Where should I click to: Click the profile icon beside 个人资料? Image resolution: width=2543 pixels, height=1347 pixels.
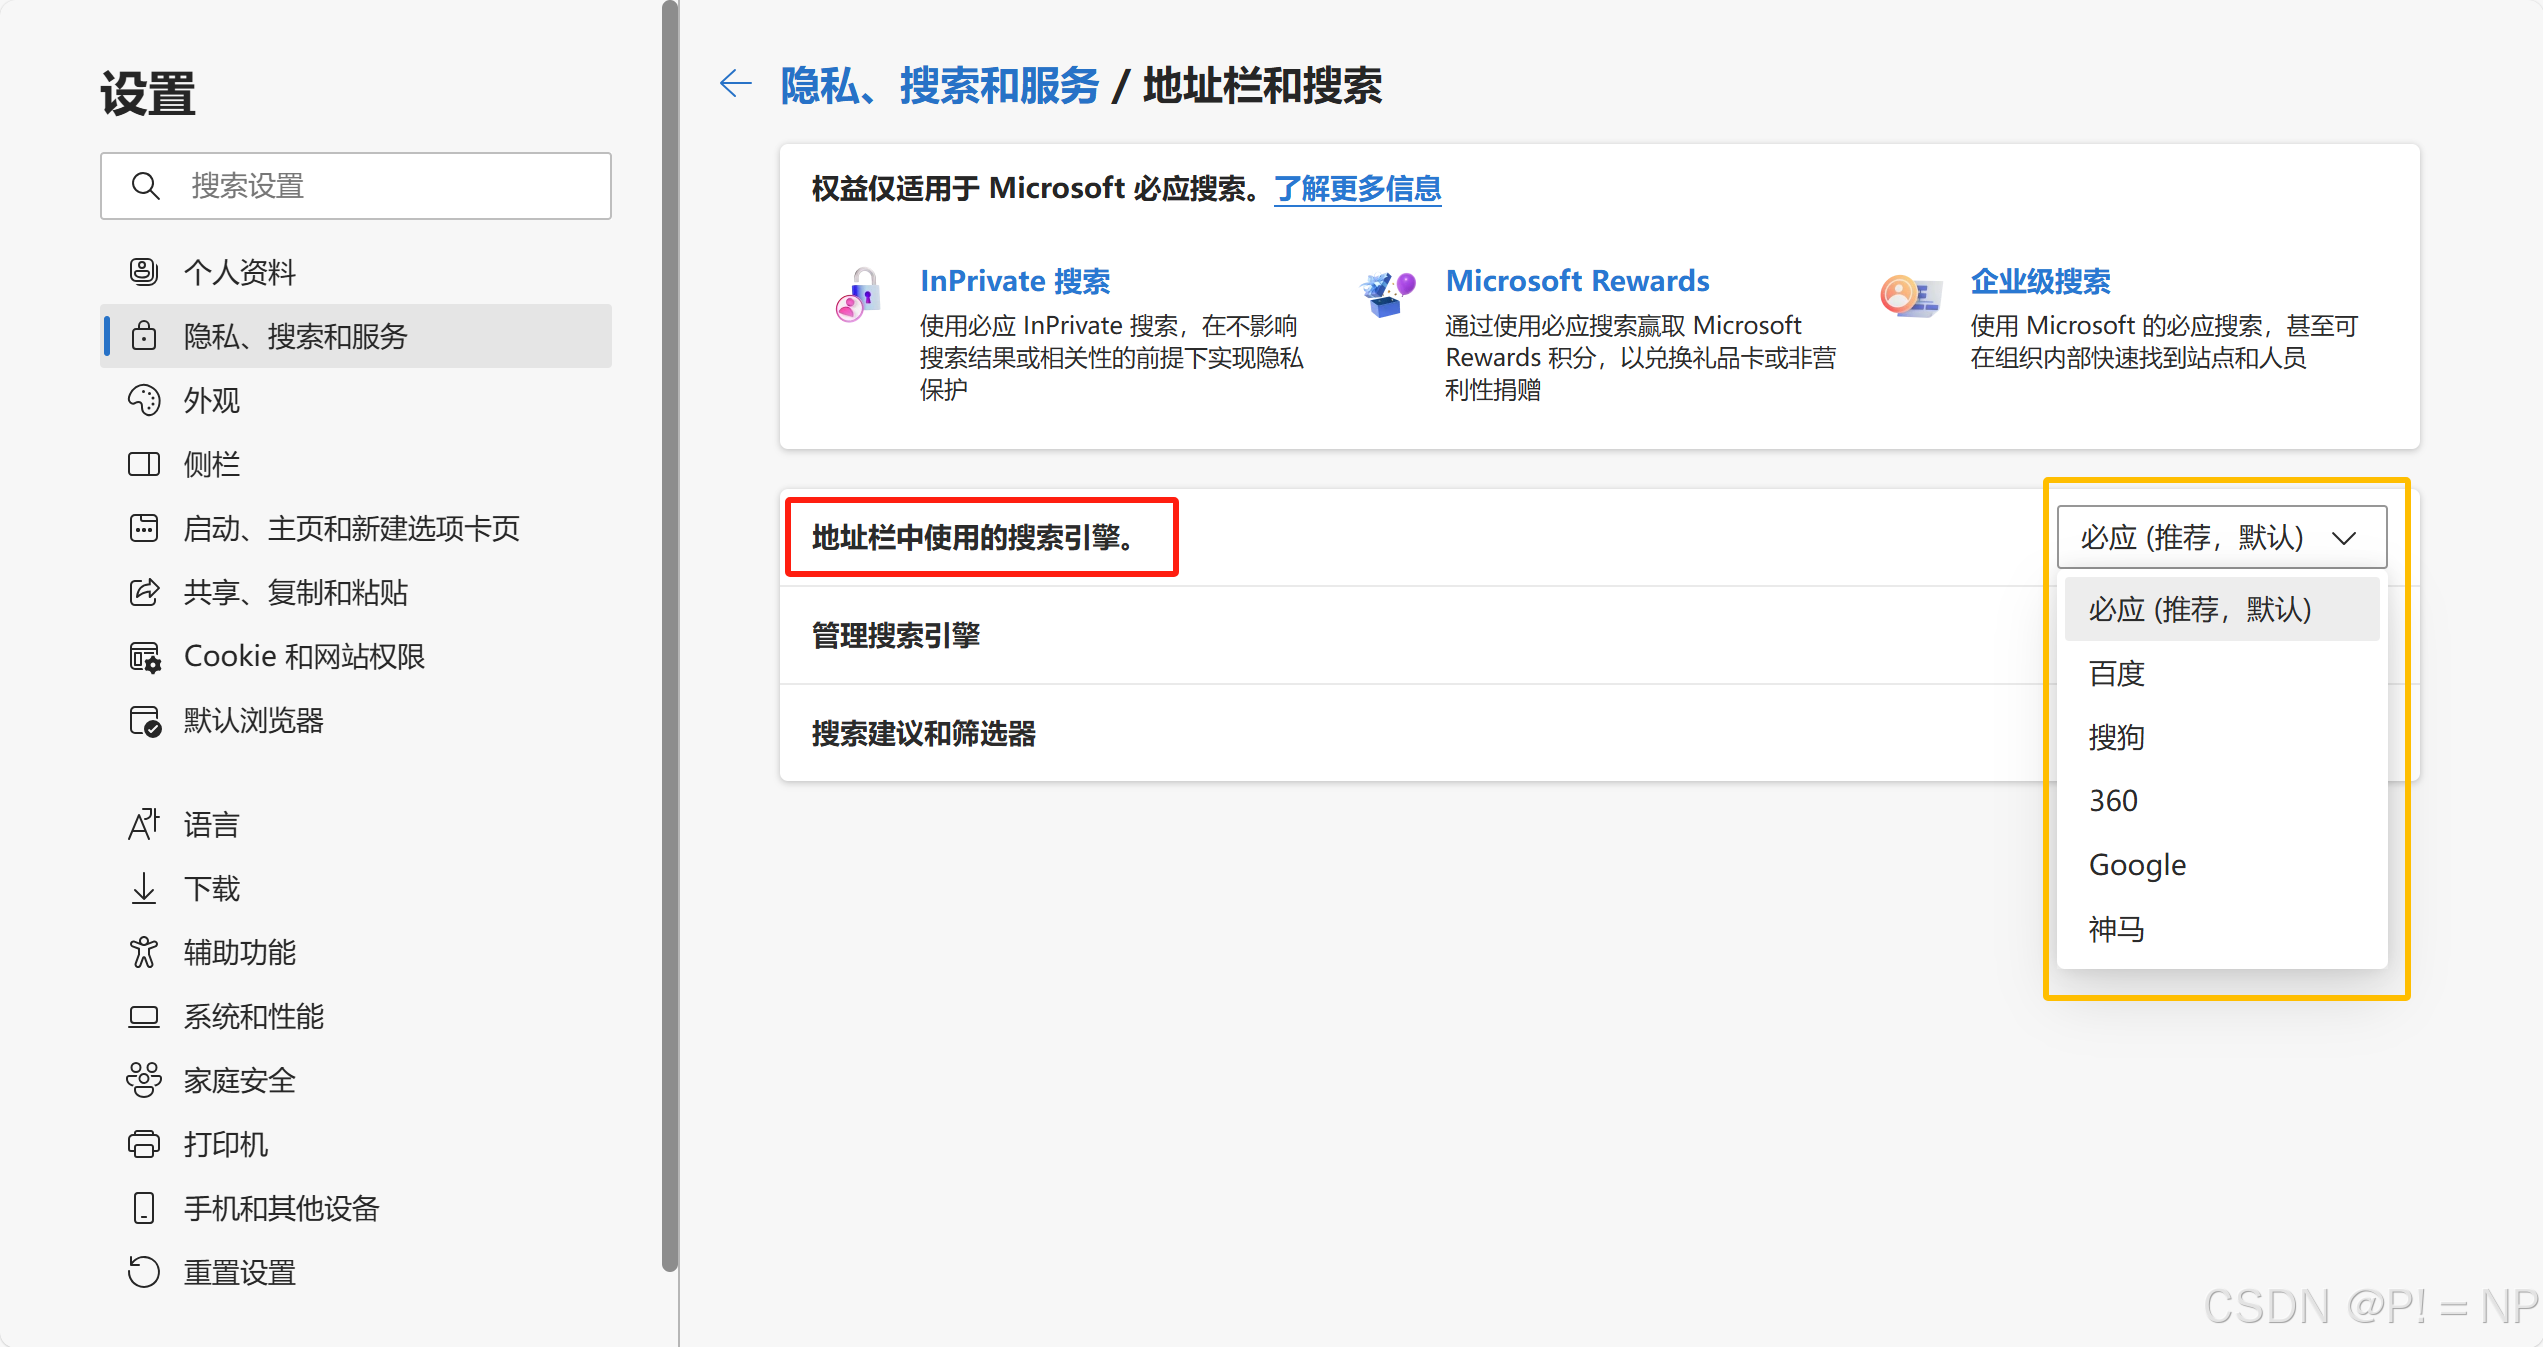pos(144,272)
